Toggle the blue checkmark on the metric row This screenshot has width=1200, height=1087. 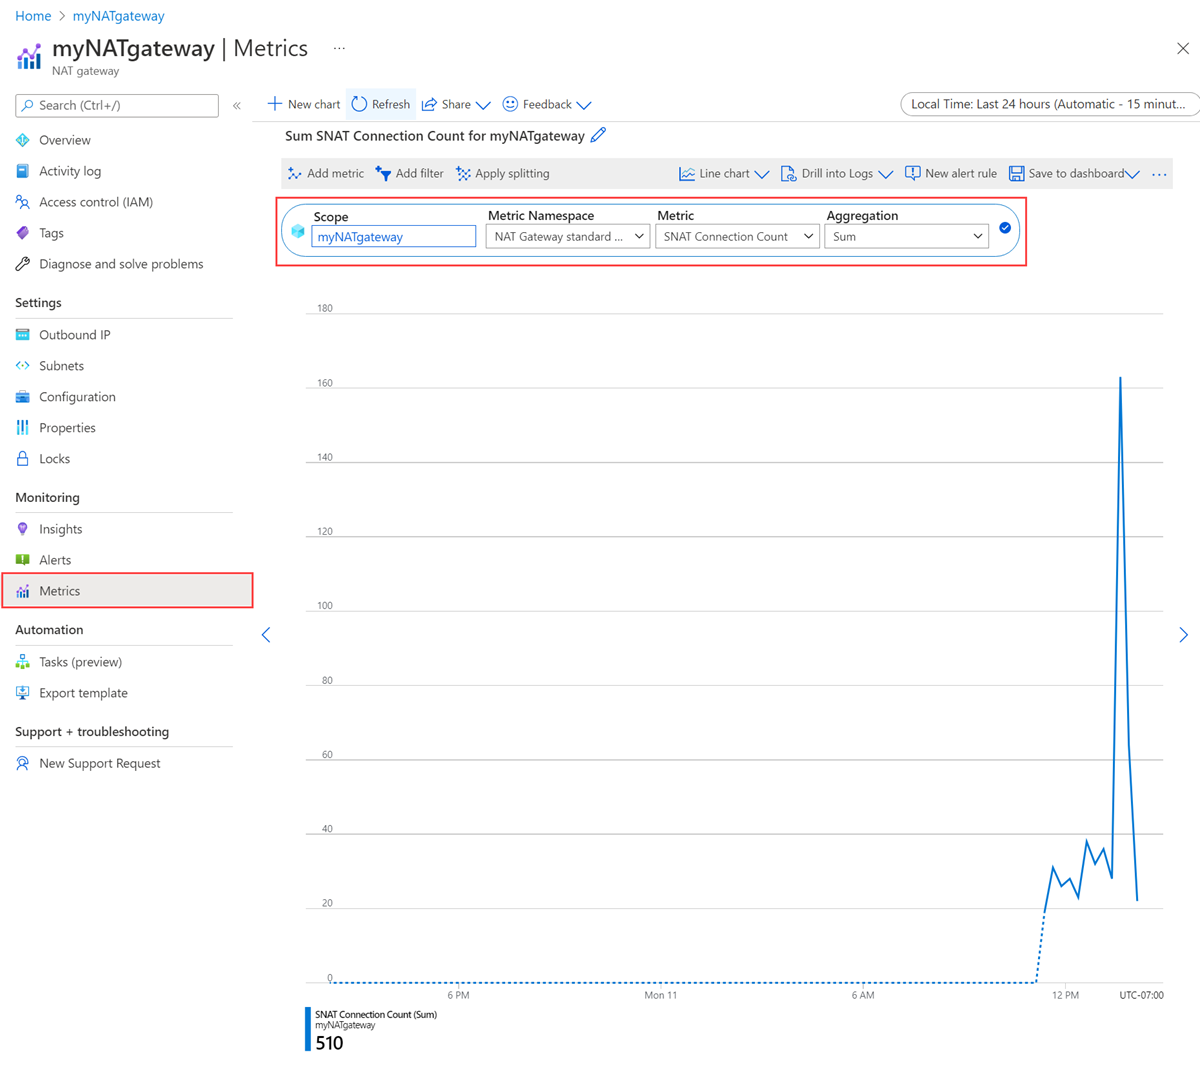tap(1005, 228)
